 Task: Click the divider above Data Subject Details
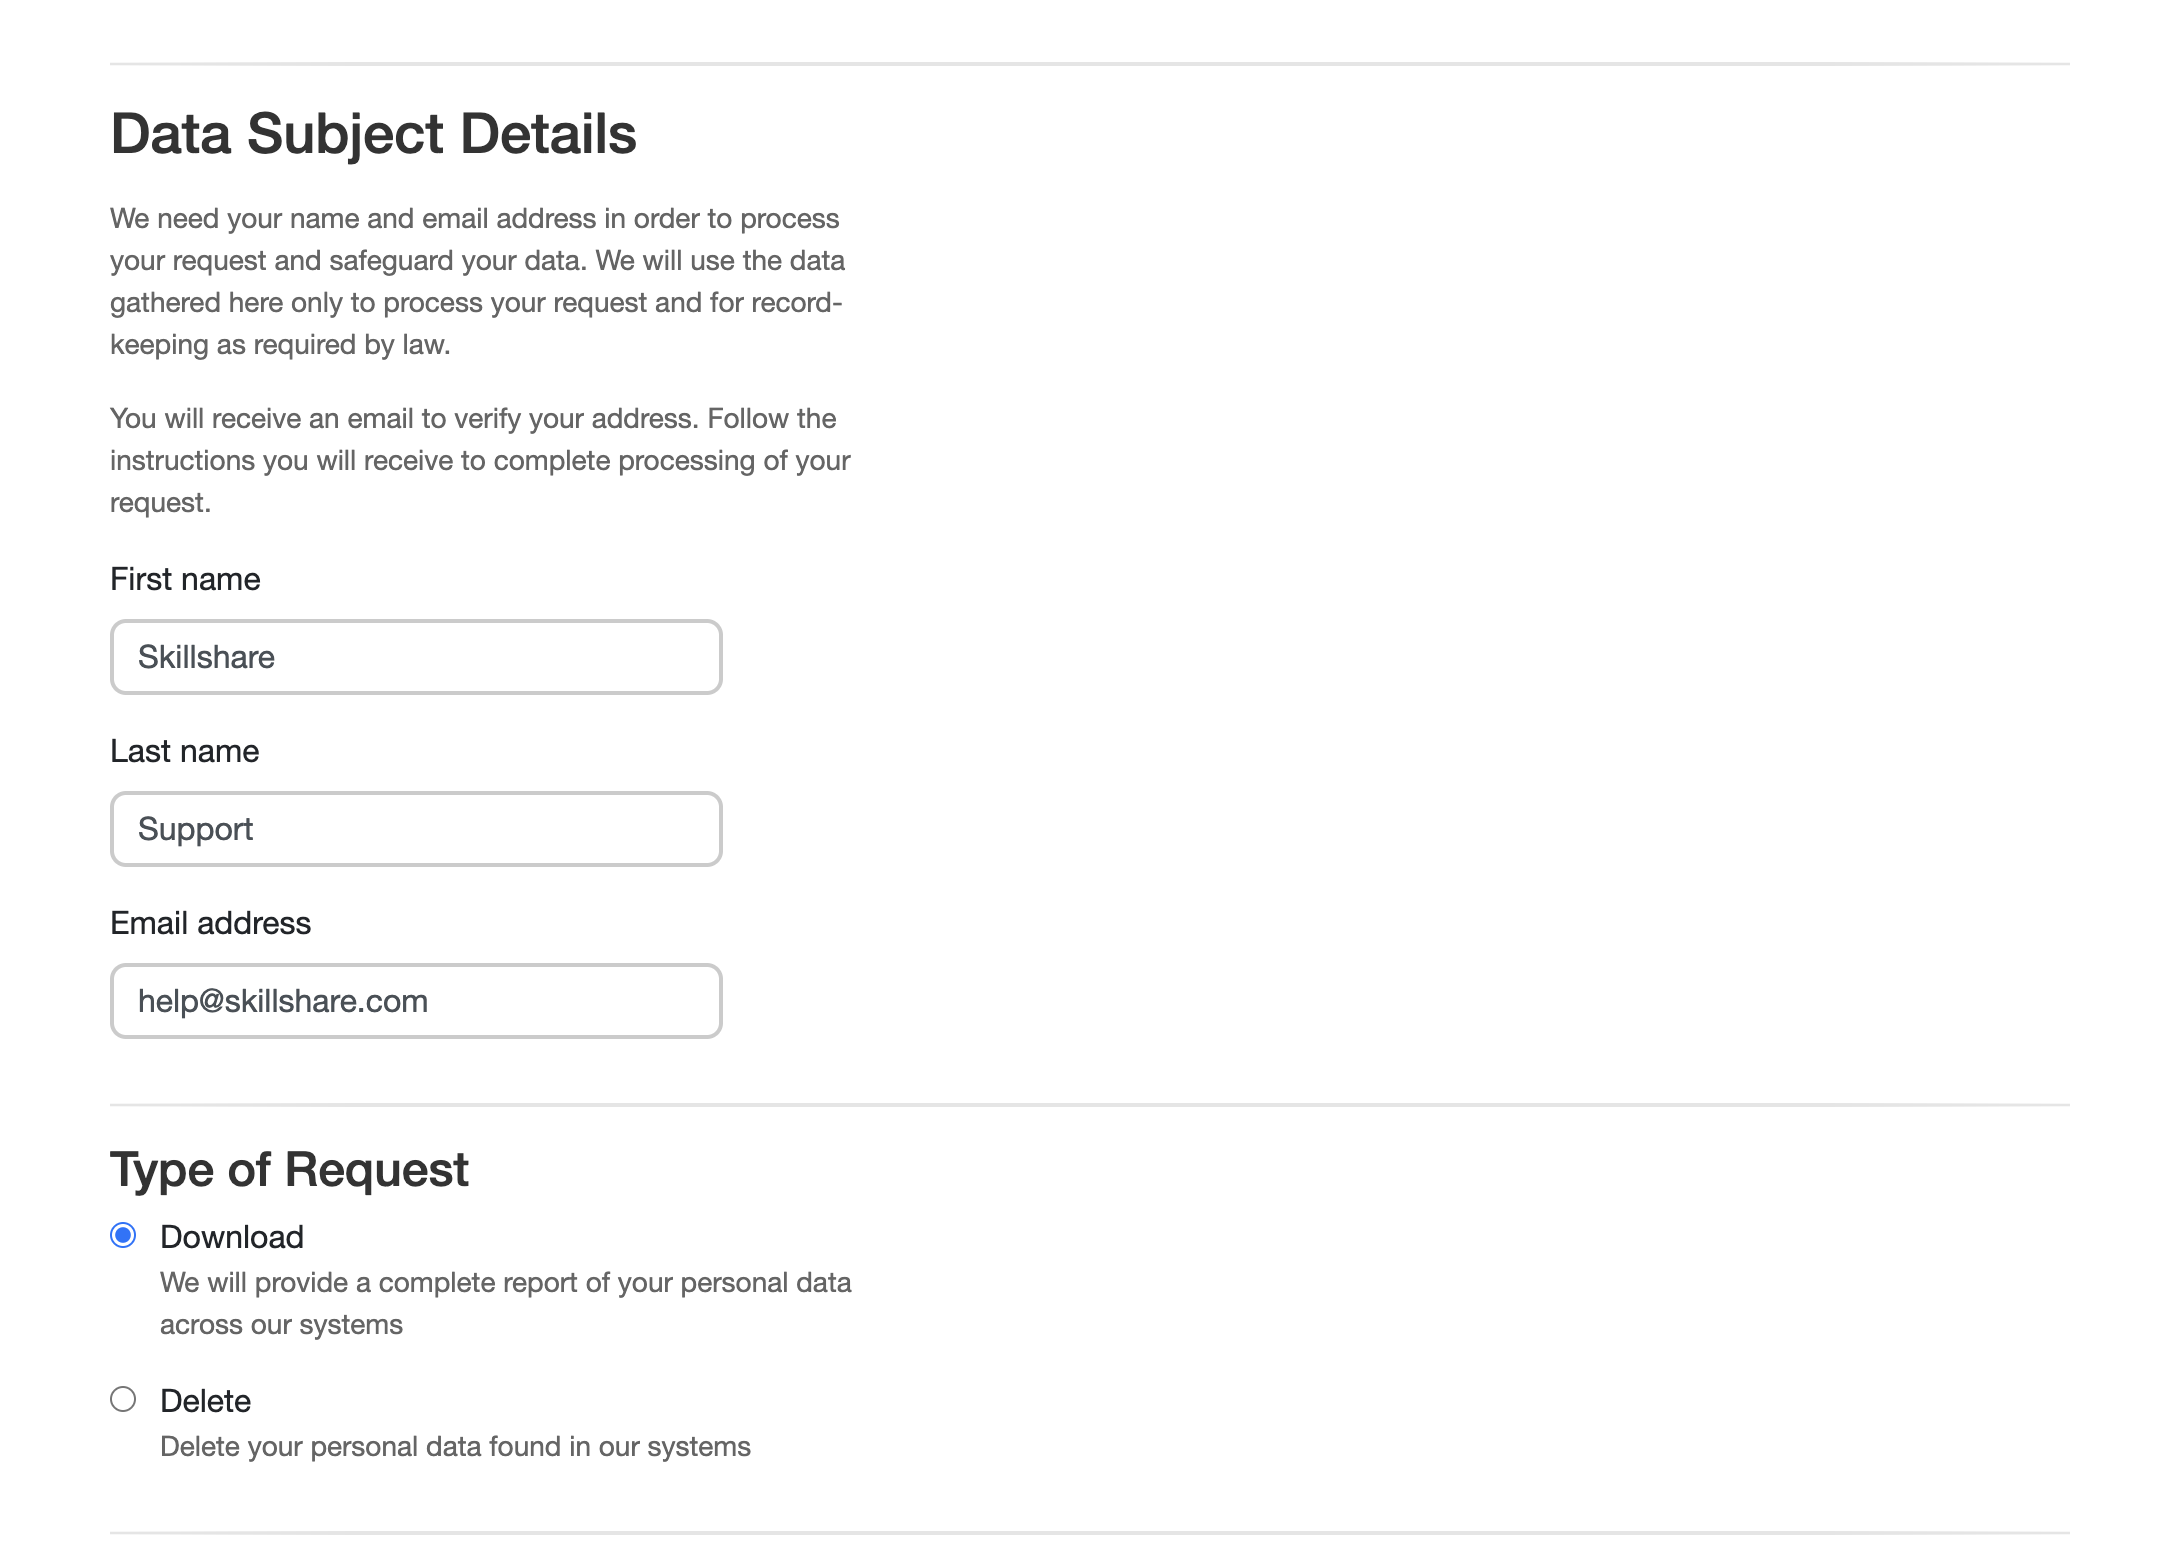click(1090, 64)
